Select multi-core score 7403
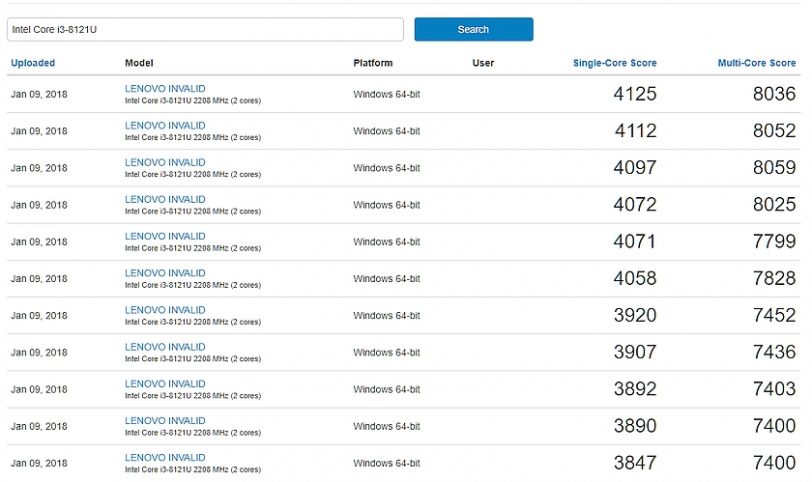Screen dimensions: 812x482 pyautogui.click(x=774, y=389)
